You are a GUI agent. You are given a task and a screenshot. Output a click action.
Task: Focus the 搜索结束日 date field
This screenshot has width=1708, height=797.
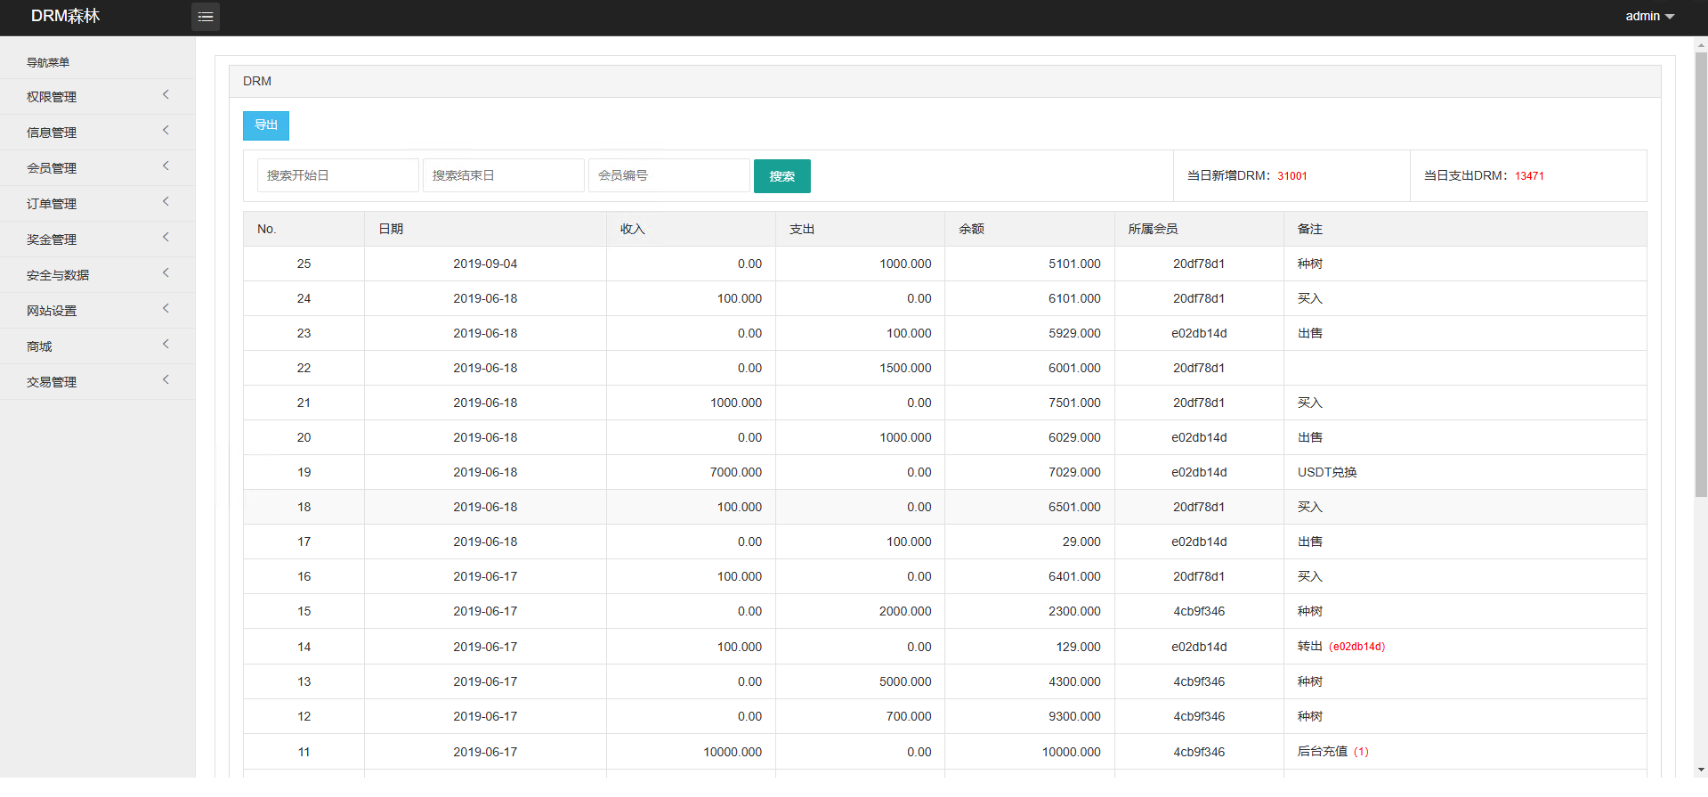pyautogui.click(x=503, y=175)
